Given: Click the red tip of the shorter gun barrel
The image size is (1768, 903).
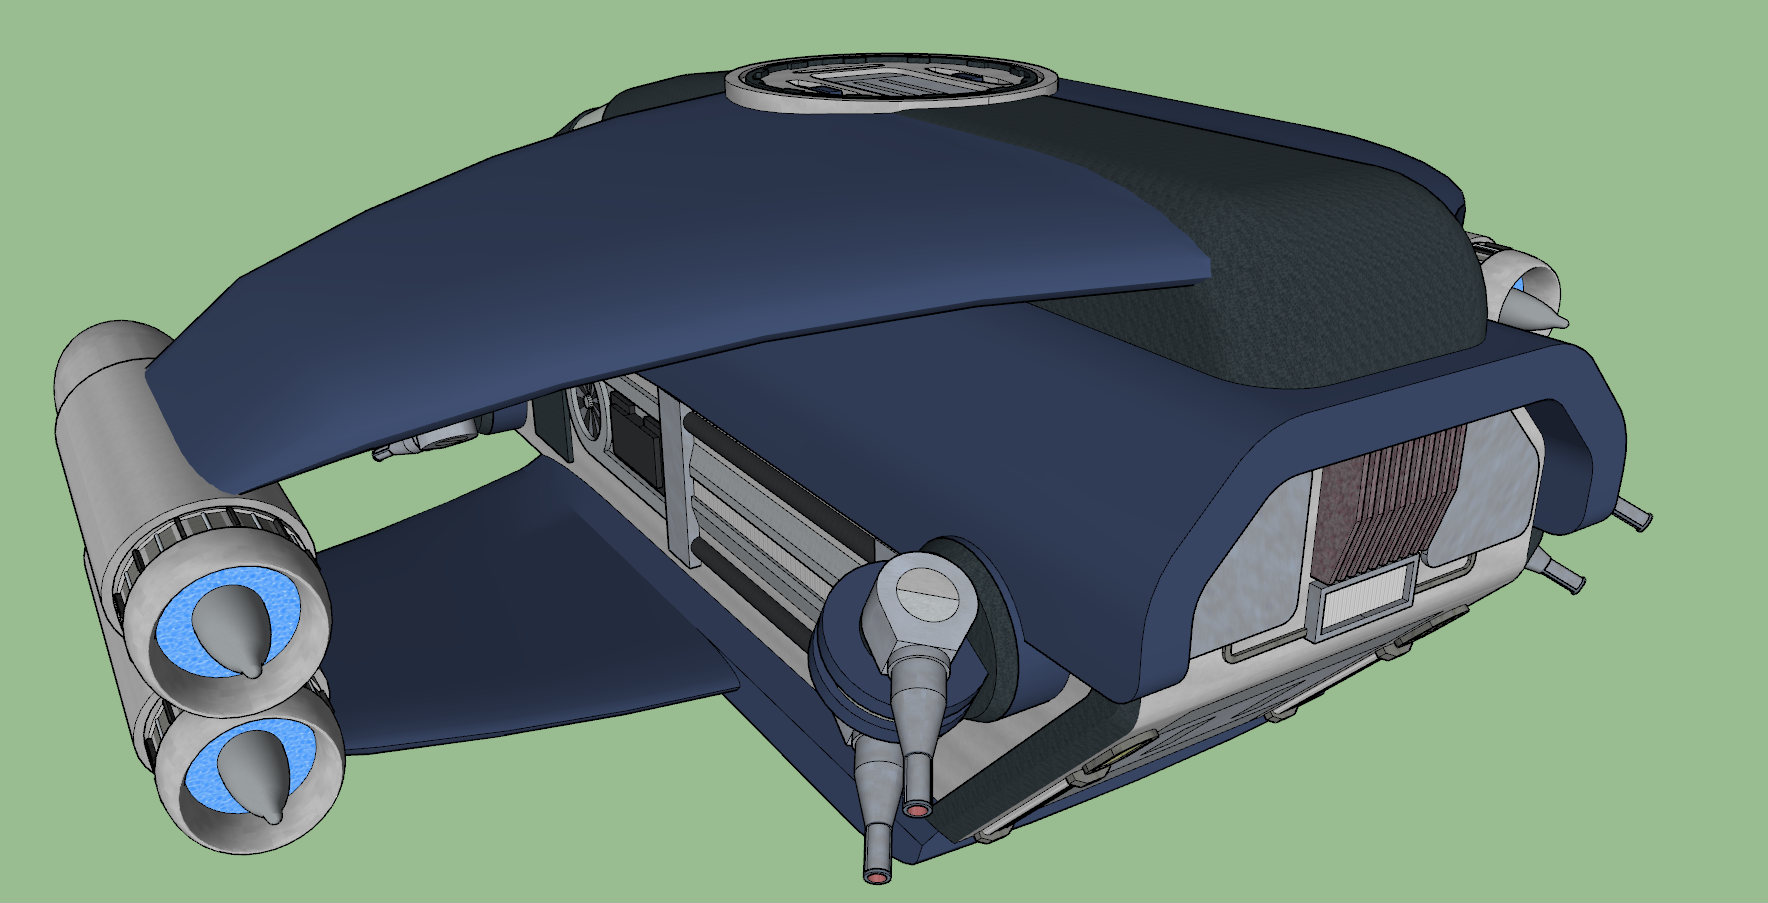Looking at the screenshot, I should 917,806.
